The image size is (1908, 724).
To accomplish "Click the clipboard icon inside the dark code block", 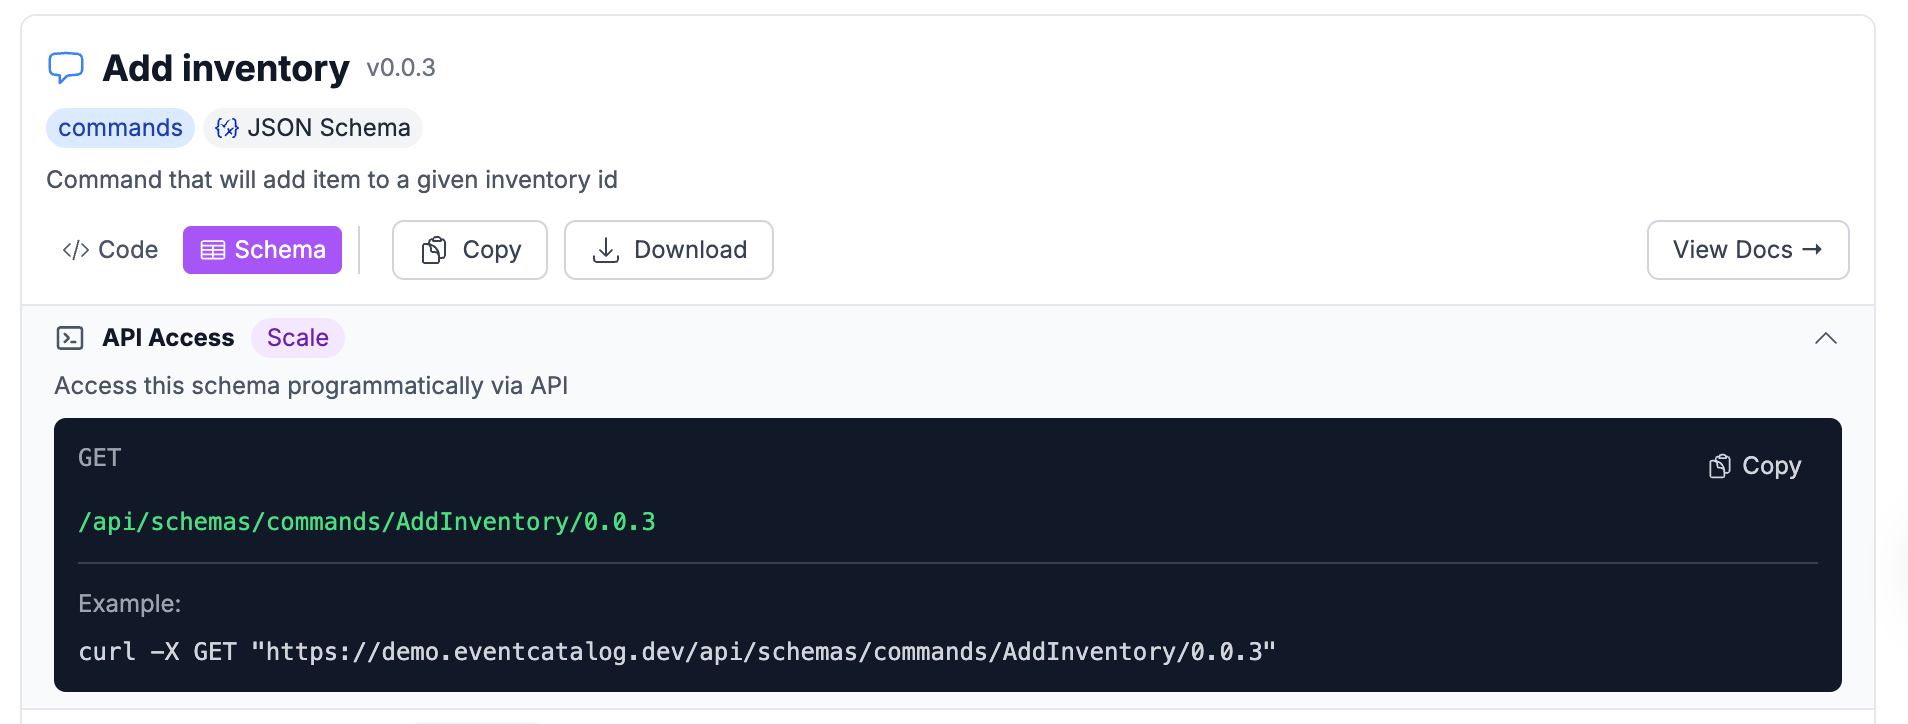I will pos(1719,466).
